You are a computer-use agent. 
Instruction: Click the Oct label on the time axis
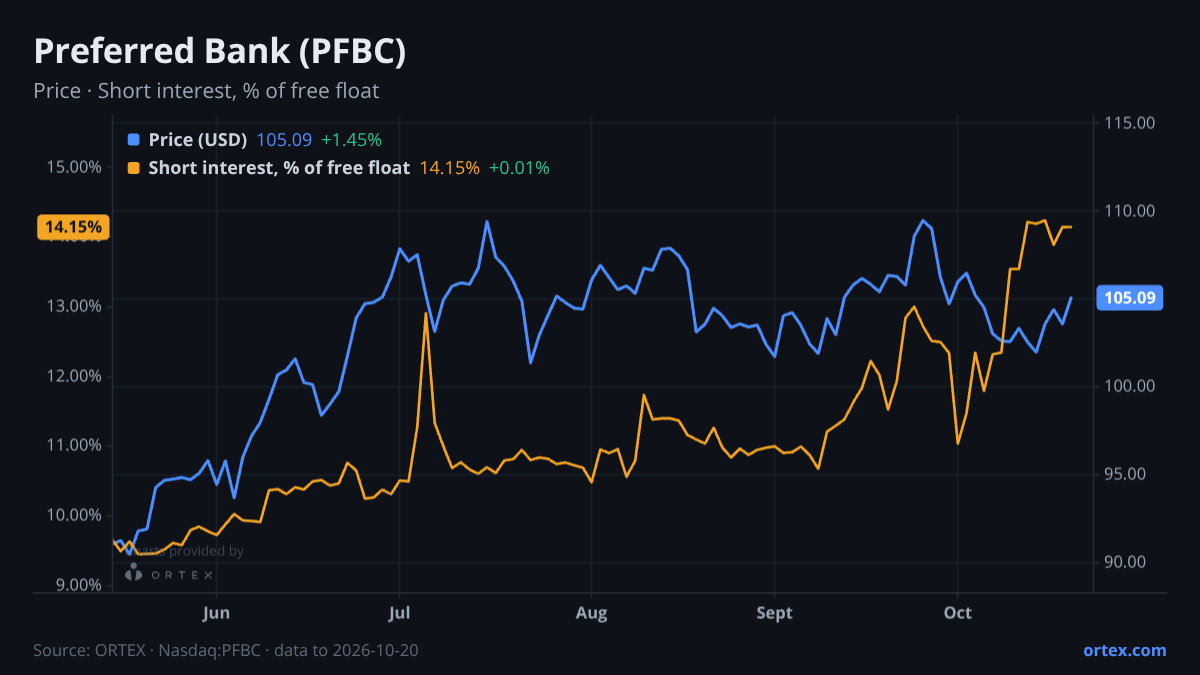pyautogui.click(x=958, y=612)
